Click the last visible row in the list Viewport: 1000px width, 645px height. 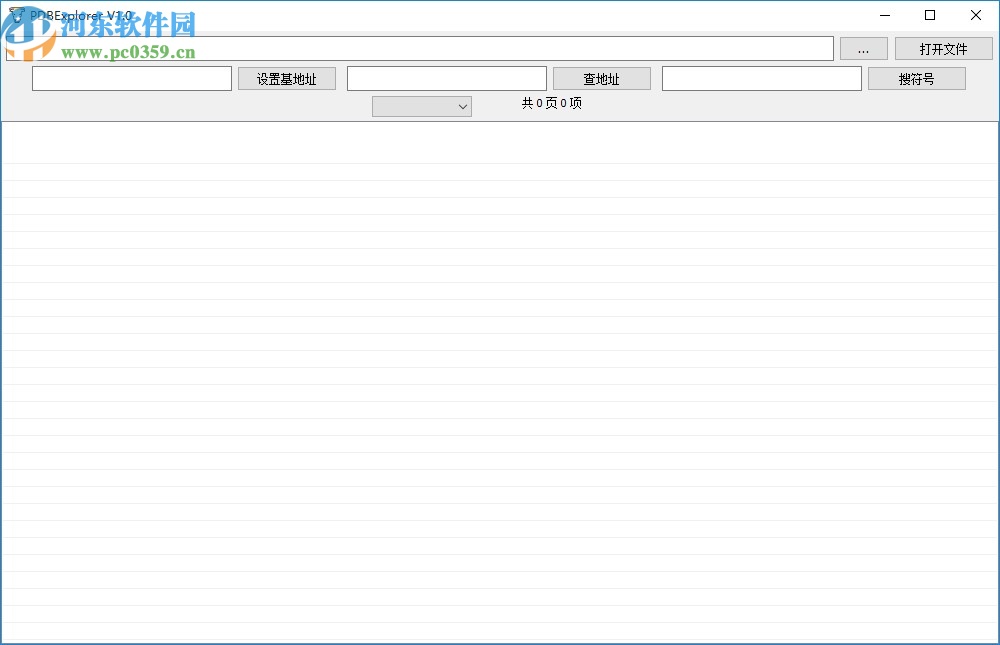(x=500, y=628)
